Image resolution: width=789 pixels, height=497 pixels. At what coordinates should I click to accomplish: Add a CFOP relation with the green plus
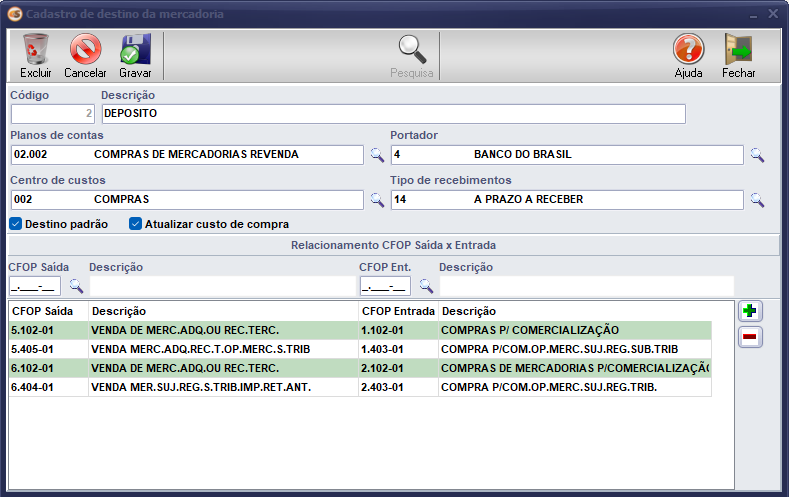[x=749, y=311]
